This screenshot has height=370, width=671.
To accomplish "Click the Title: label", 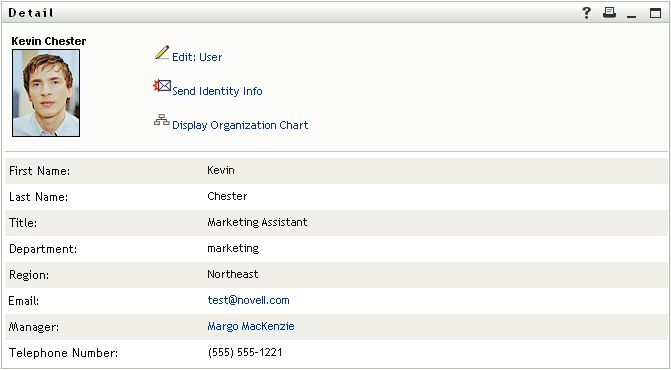I will point(23,223).
